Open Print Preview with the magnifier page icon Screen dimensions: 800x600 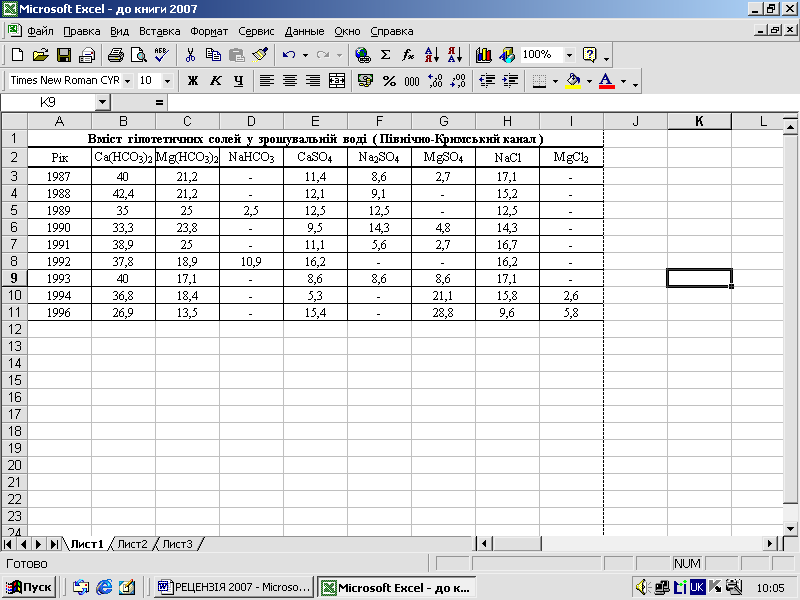pos(139,55)
